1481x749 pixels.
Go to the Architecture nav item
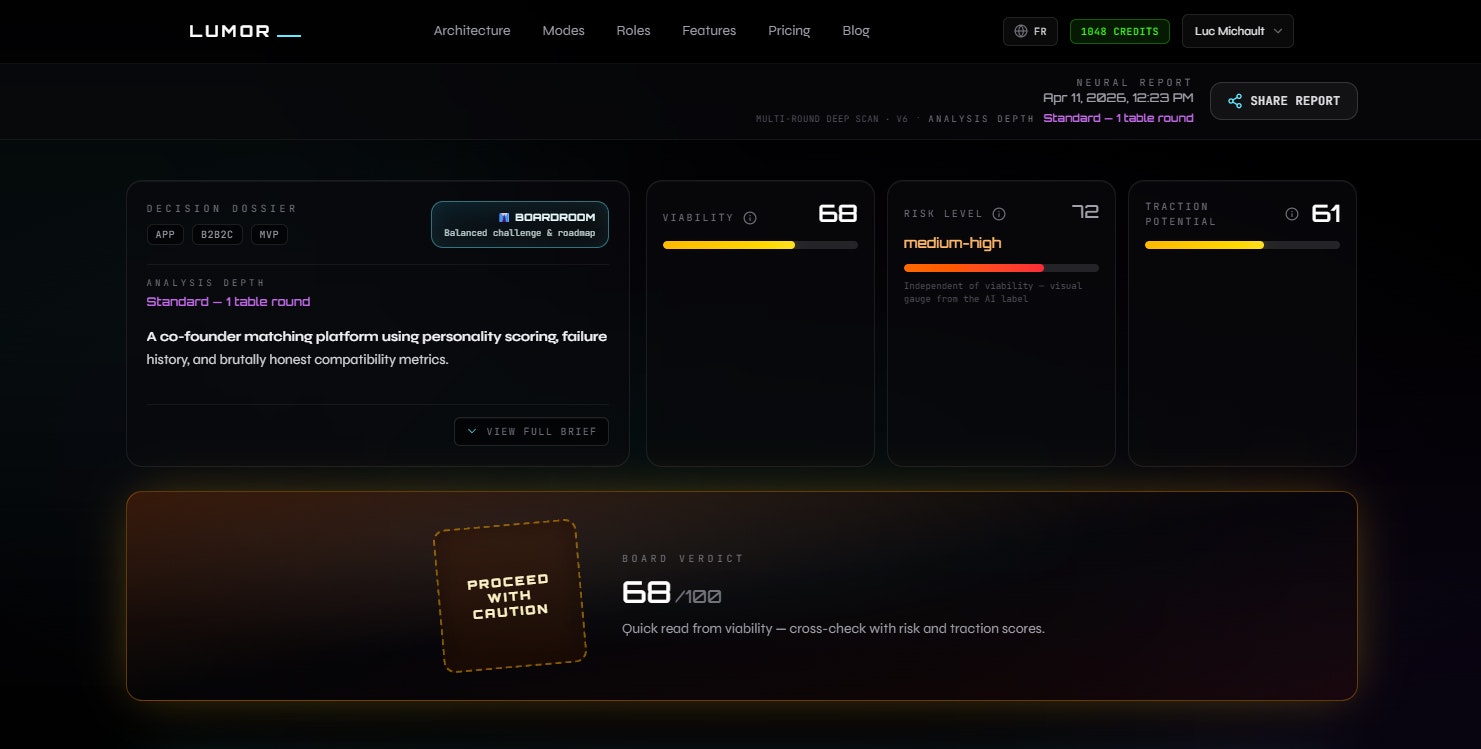(472, 31)
